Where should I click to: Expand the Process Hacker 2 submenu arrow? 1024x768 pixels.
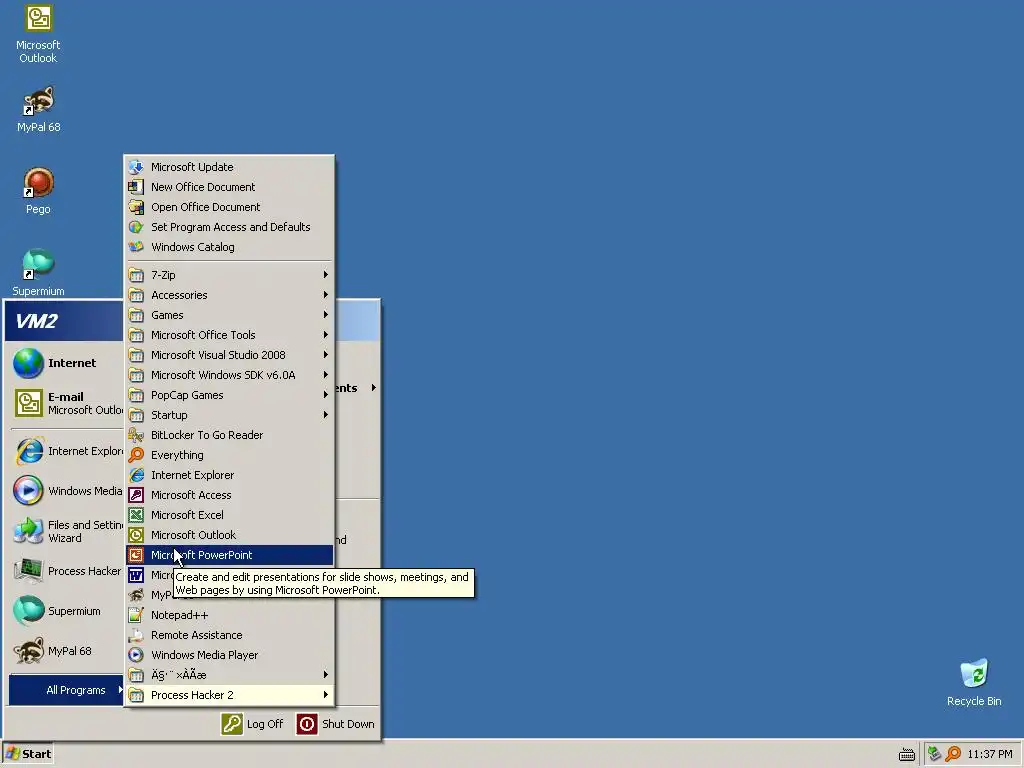coord(325,695)
